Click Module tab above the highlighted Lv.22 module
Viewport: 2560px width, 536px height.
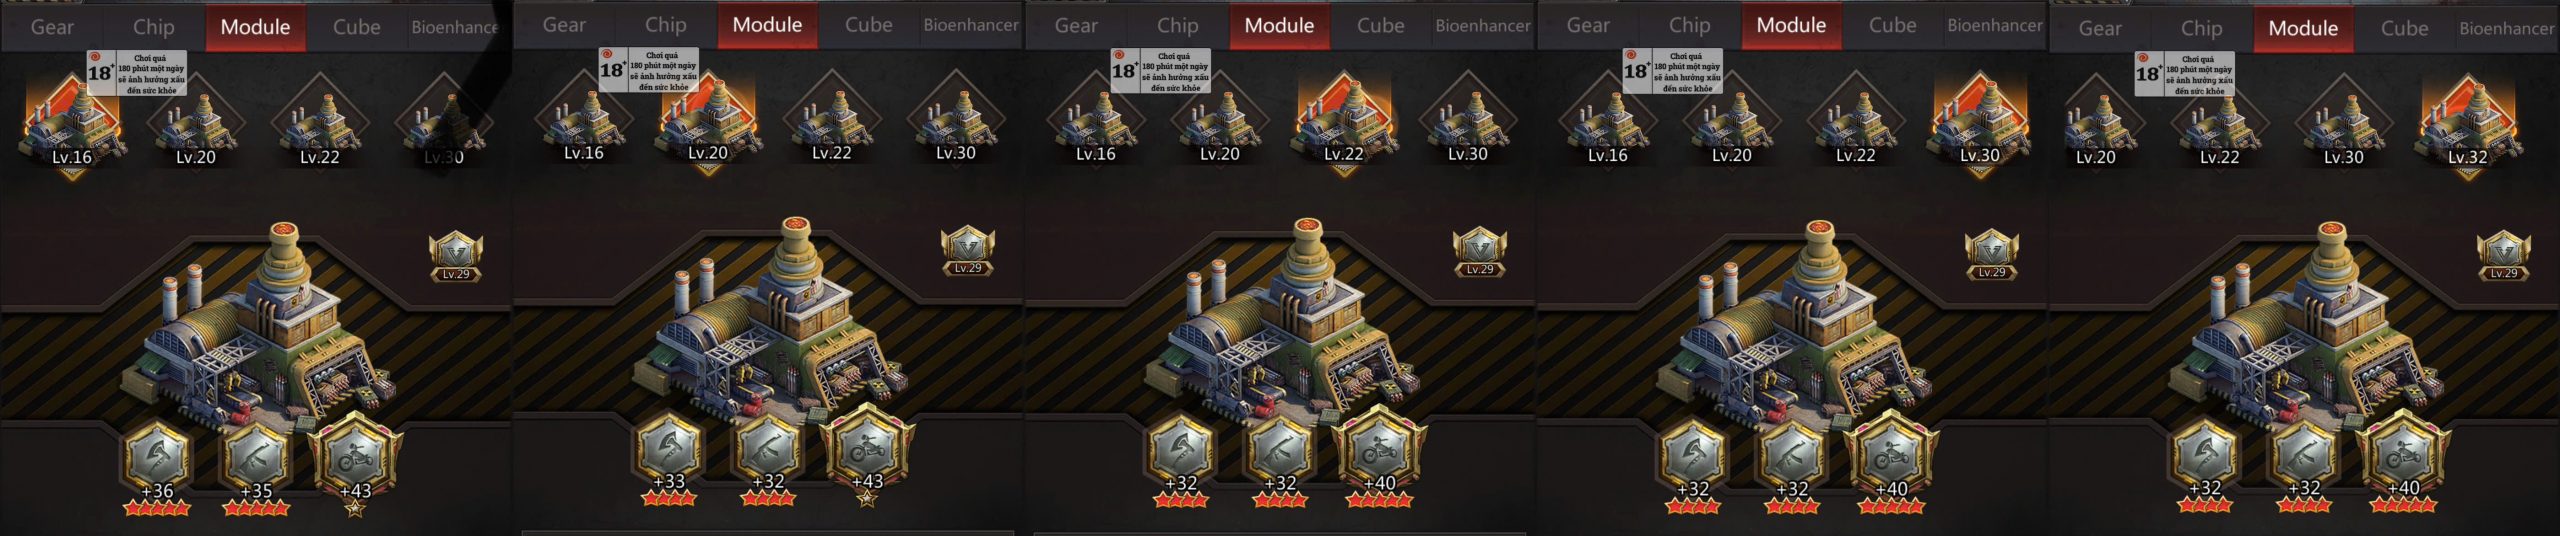1279,25
